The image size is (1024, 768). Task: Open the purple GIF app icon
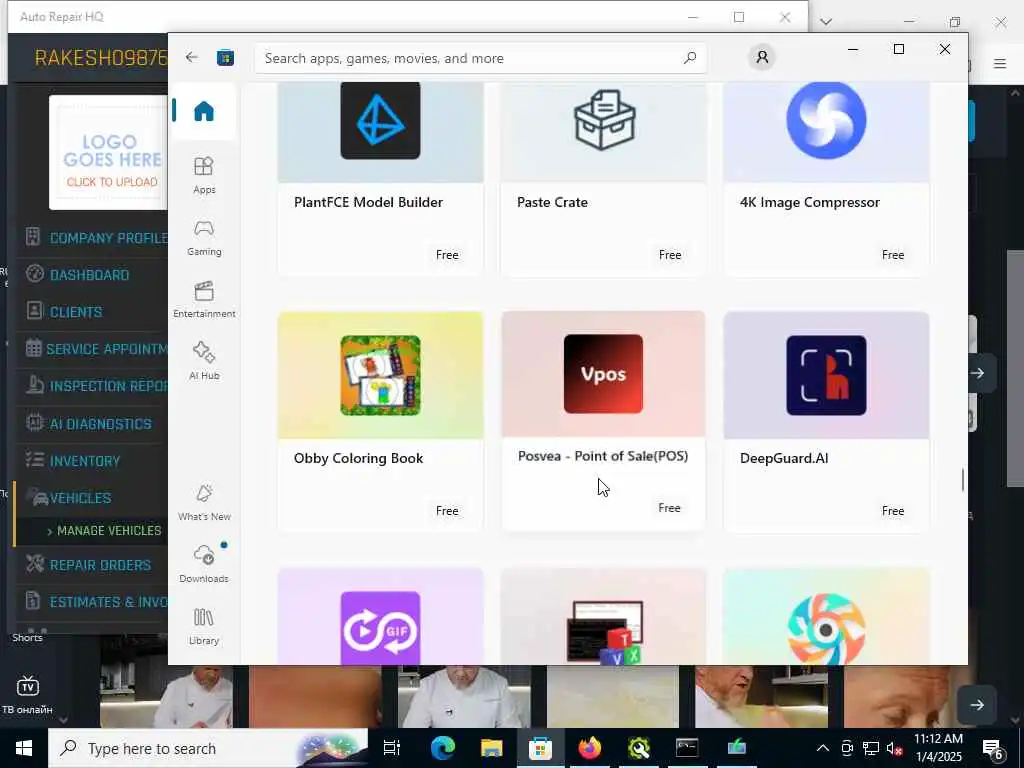pos(380,628)
